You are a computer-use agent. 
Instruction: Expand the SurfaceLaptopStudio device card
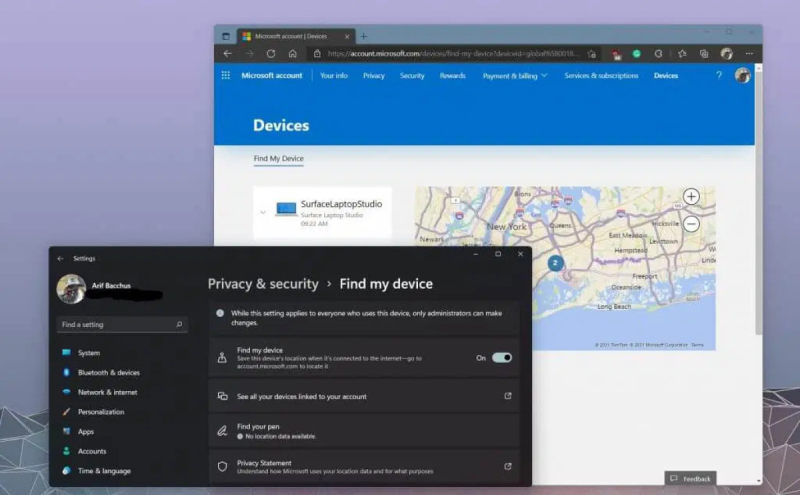[263, 211]
